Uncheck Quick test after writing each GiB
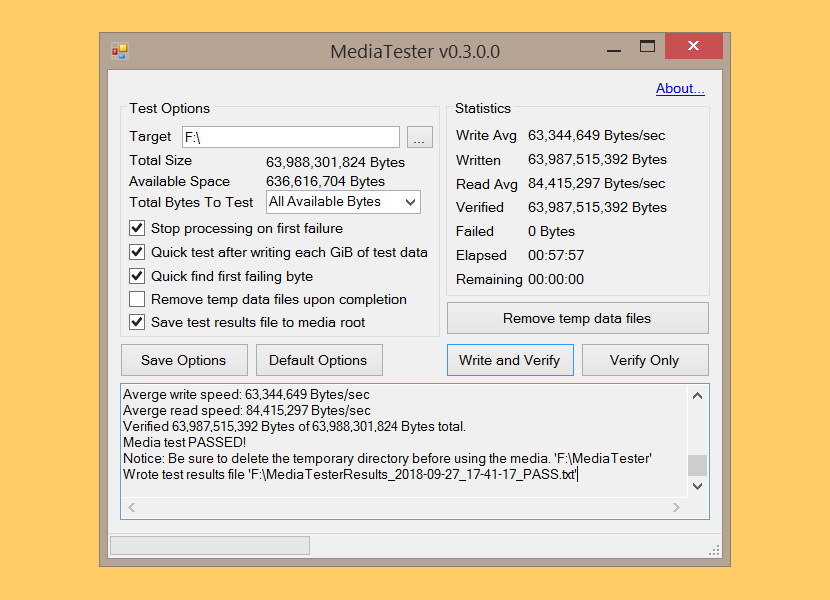Screen dimensions: 830x600 pos(136,252)
